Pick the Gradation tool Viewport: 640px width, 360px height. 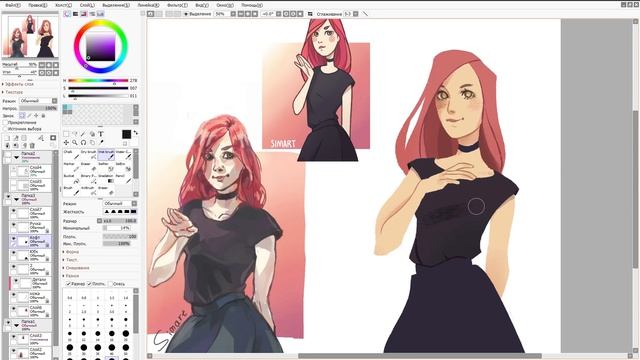point(106,179)
